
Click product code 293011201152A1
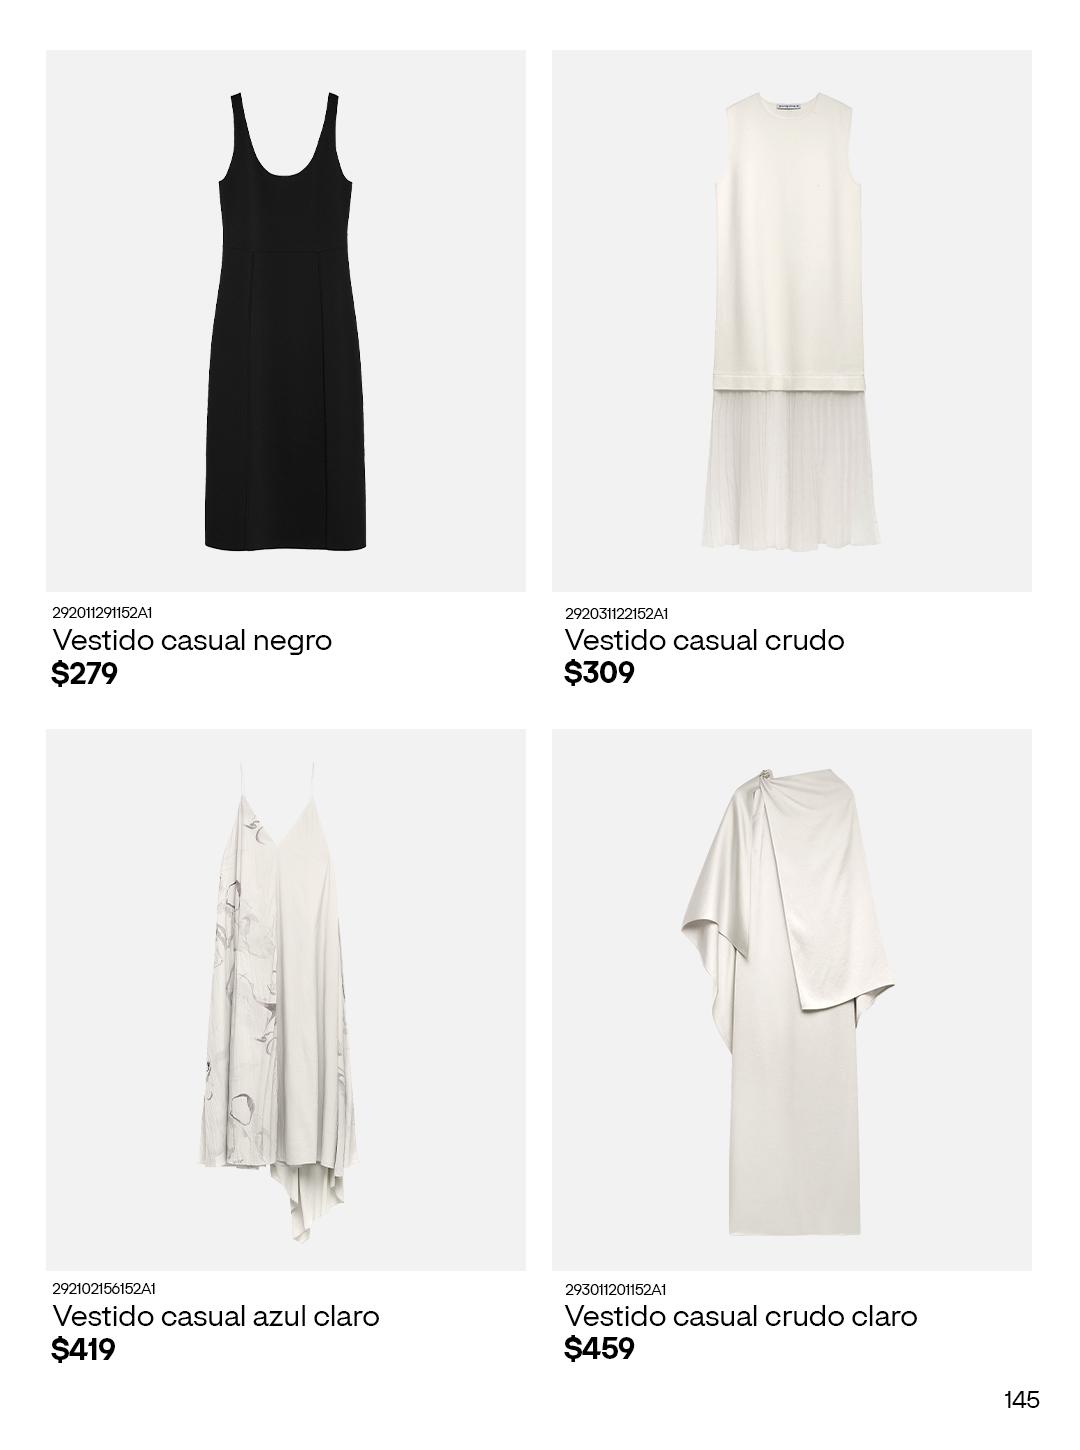click(x=615, y=1289)
